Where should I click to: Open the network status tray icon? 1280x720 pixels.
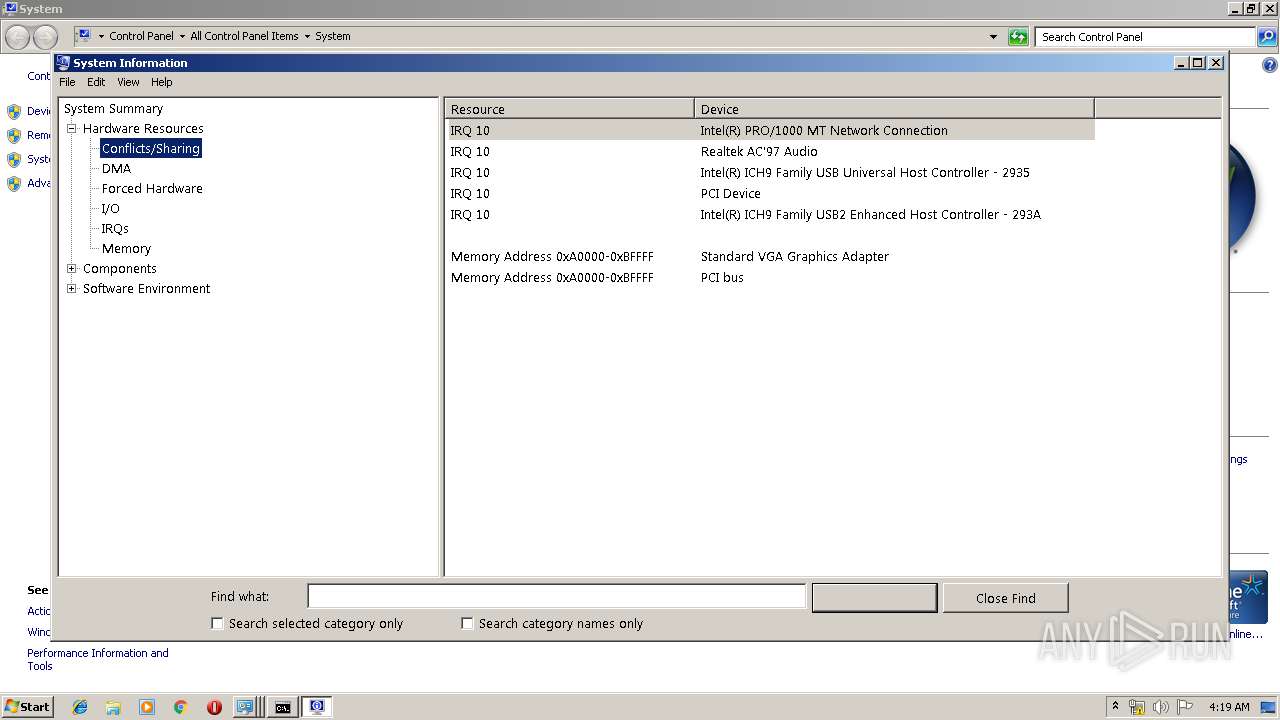(x=1137, y=707)
